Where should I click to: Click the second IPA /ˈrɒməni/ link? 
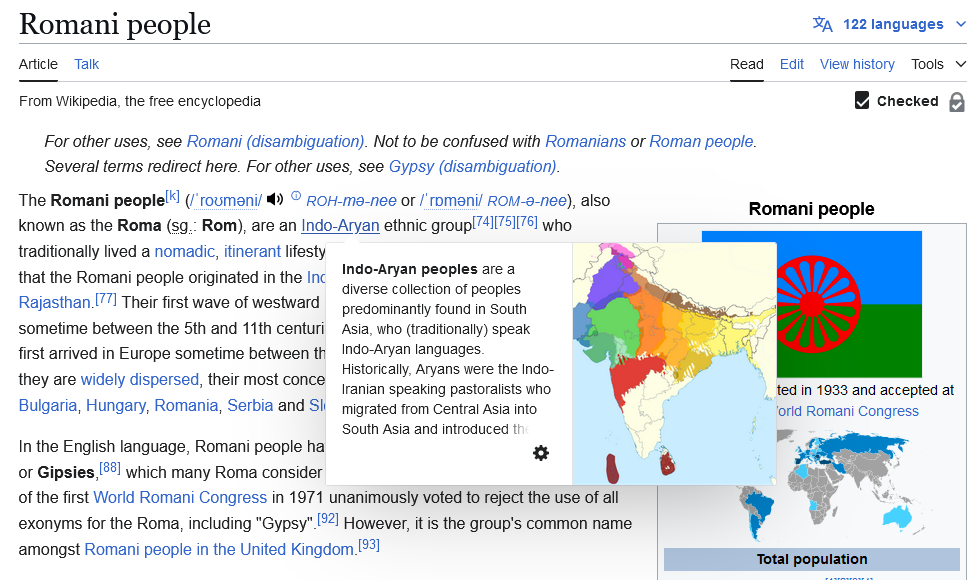tap(451, 201)
